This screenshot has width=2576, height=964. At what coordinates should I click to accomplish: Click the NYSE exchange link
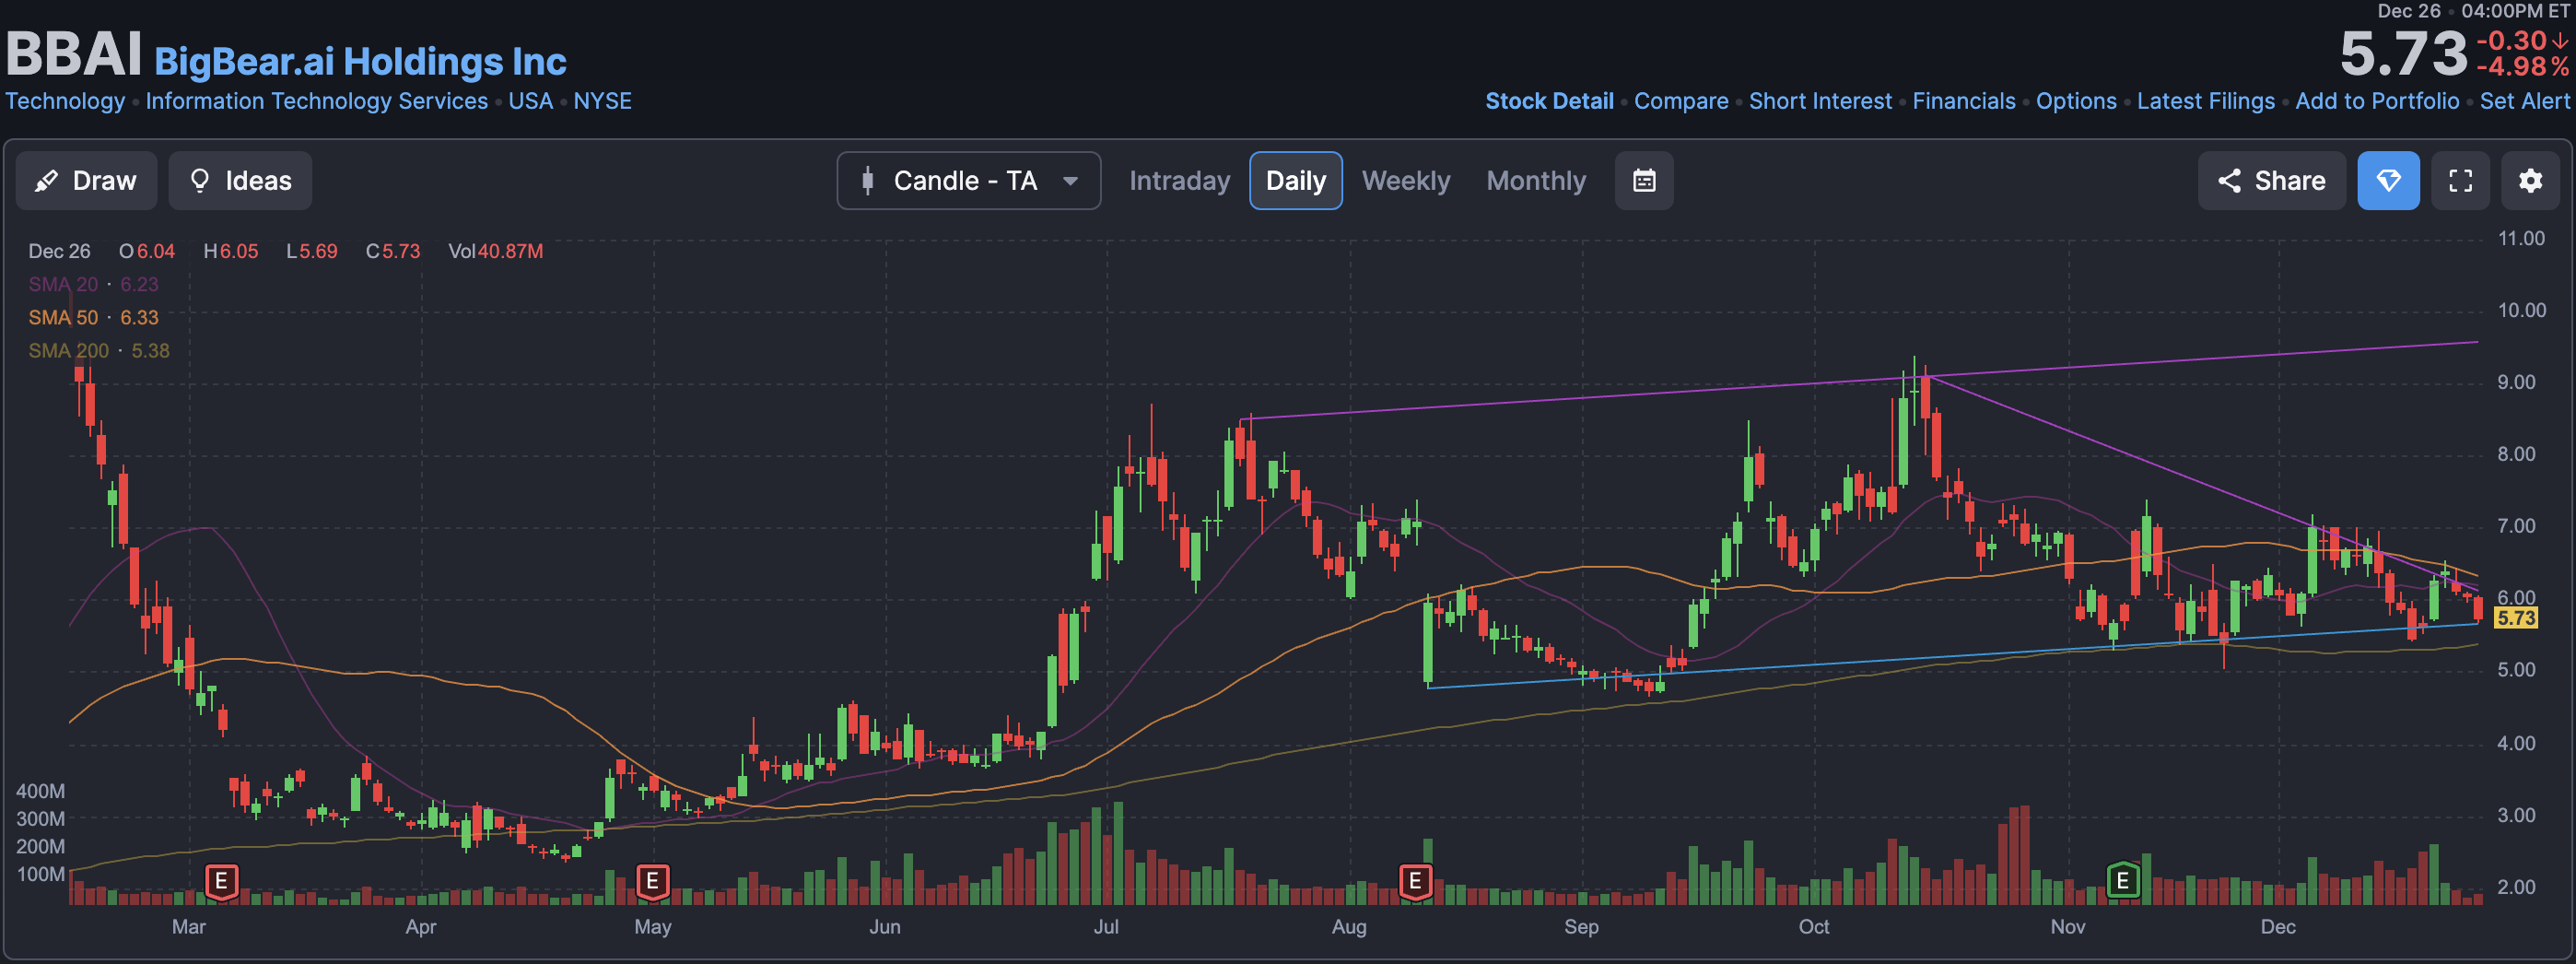(x=602, y=101)
